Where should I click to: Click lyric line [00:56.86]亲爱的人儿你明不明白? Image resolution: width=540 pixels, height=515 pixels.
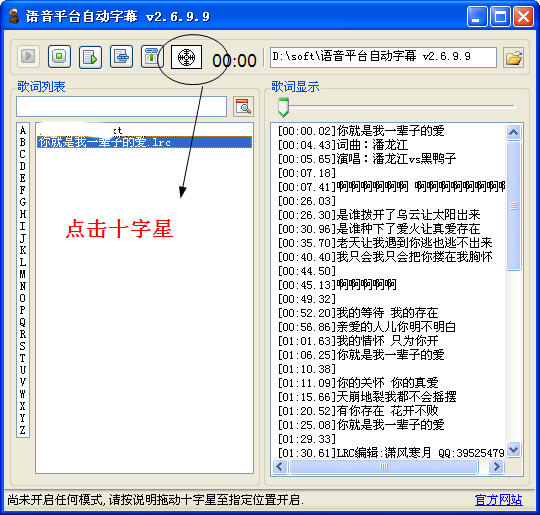click(x=367, y=327)
